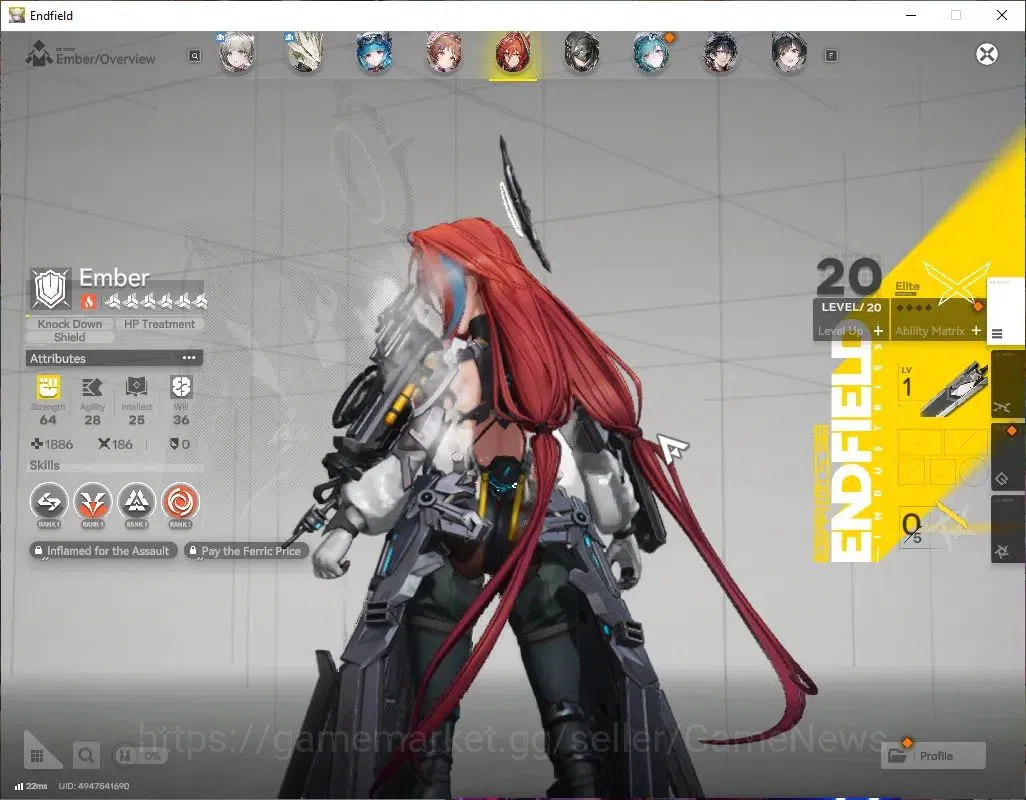Click the Q previous-operator key icon
The width and height of the screenshot is (1026, 800).
tap(194, 56)
